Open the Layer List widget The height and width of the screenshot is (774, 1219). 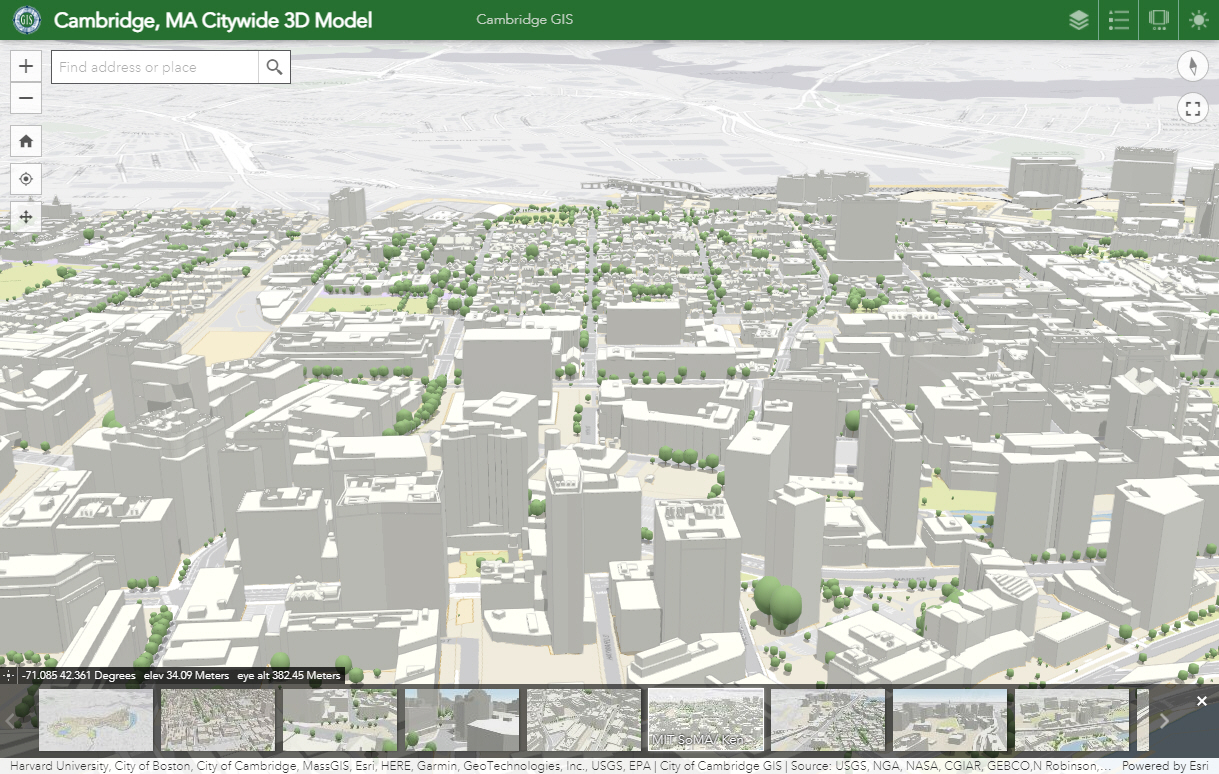point(1078,20)
